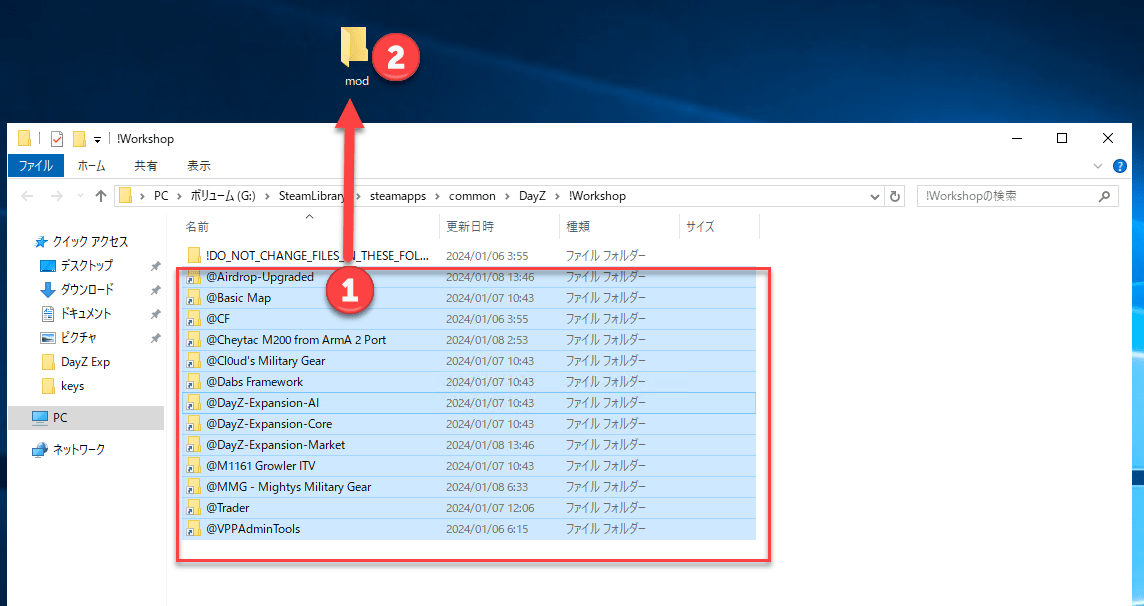Click the !Workshop window folder icon in titlebar
The height and width of the screenshot is (606, 1144).
coord(24,139)
